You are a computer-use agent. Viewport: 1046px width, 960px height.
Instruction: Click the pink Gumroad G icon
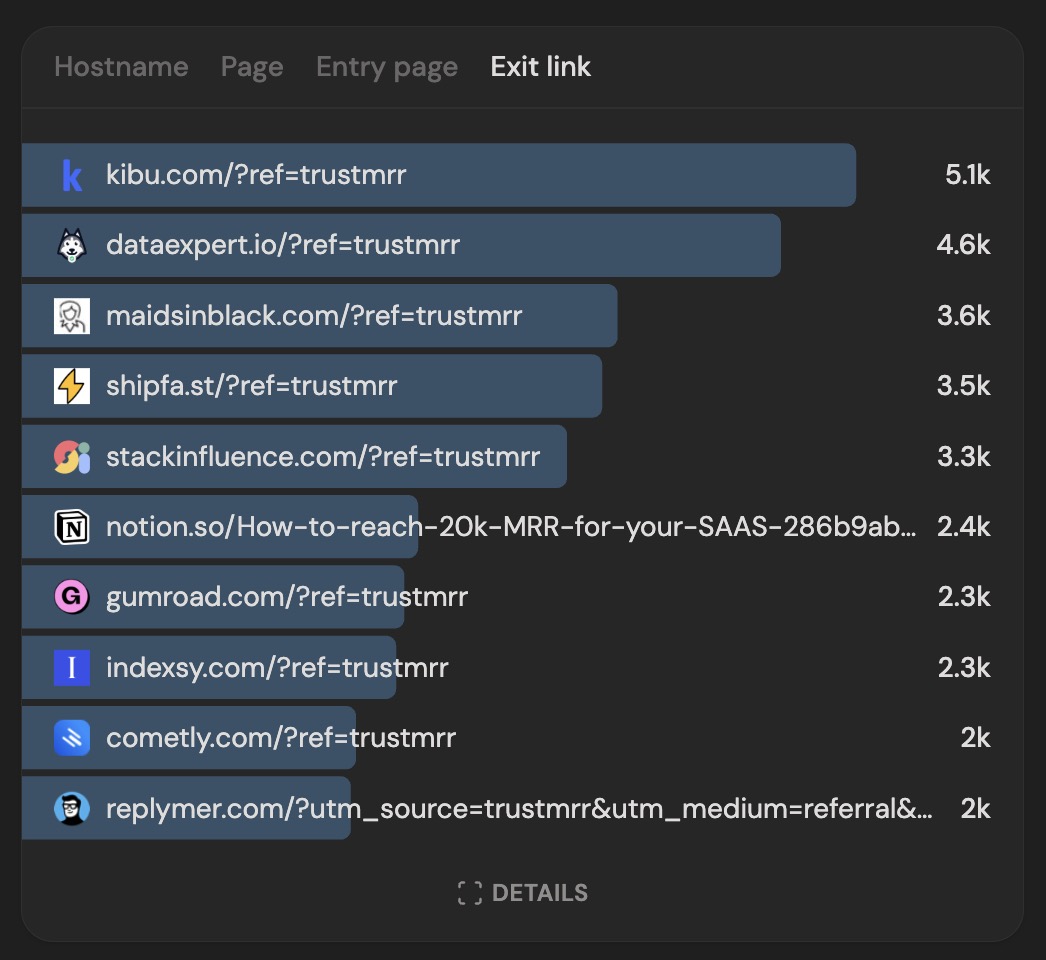[x=72, y=596]
